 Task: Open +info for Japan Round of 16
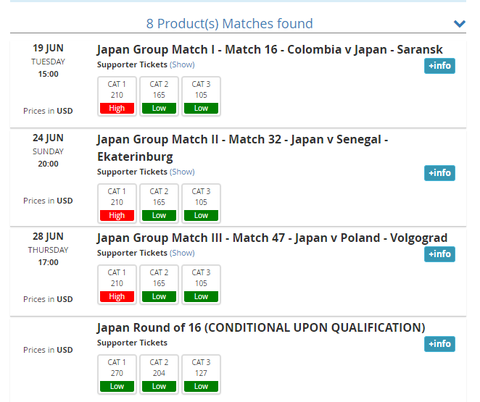tap(439, 344)
